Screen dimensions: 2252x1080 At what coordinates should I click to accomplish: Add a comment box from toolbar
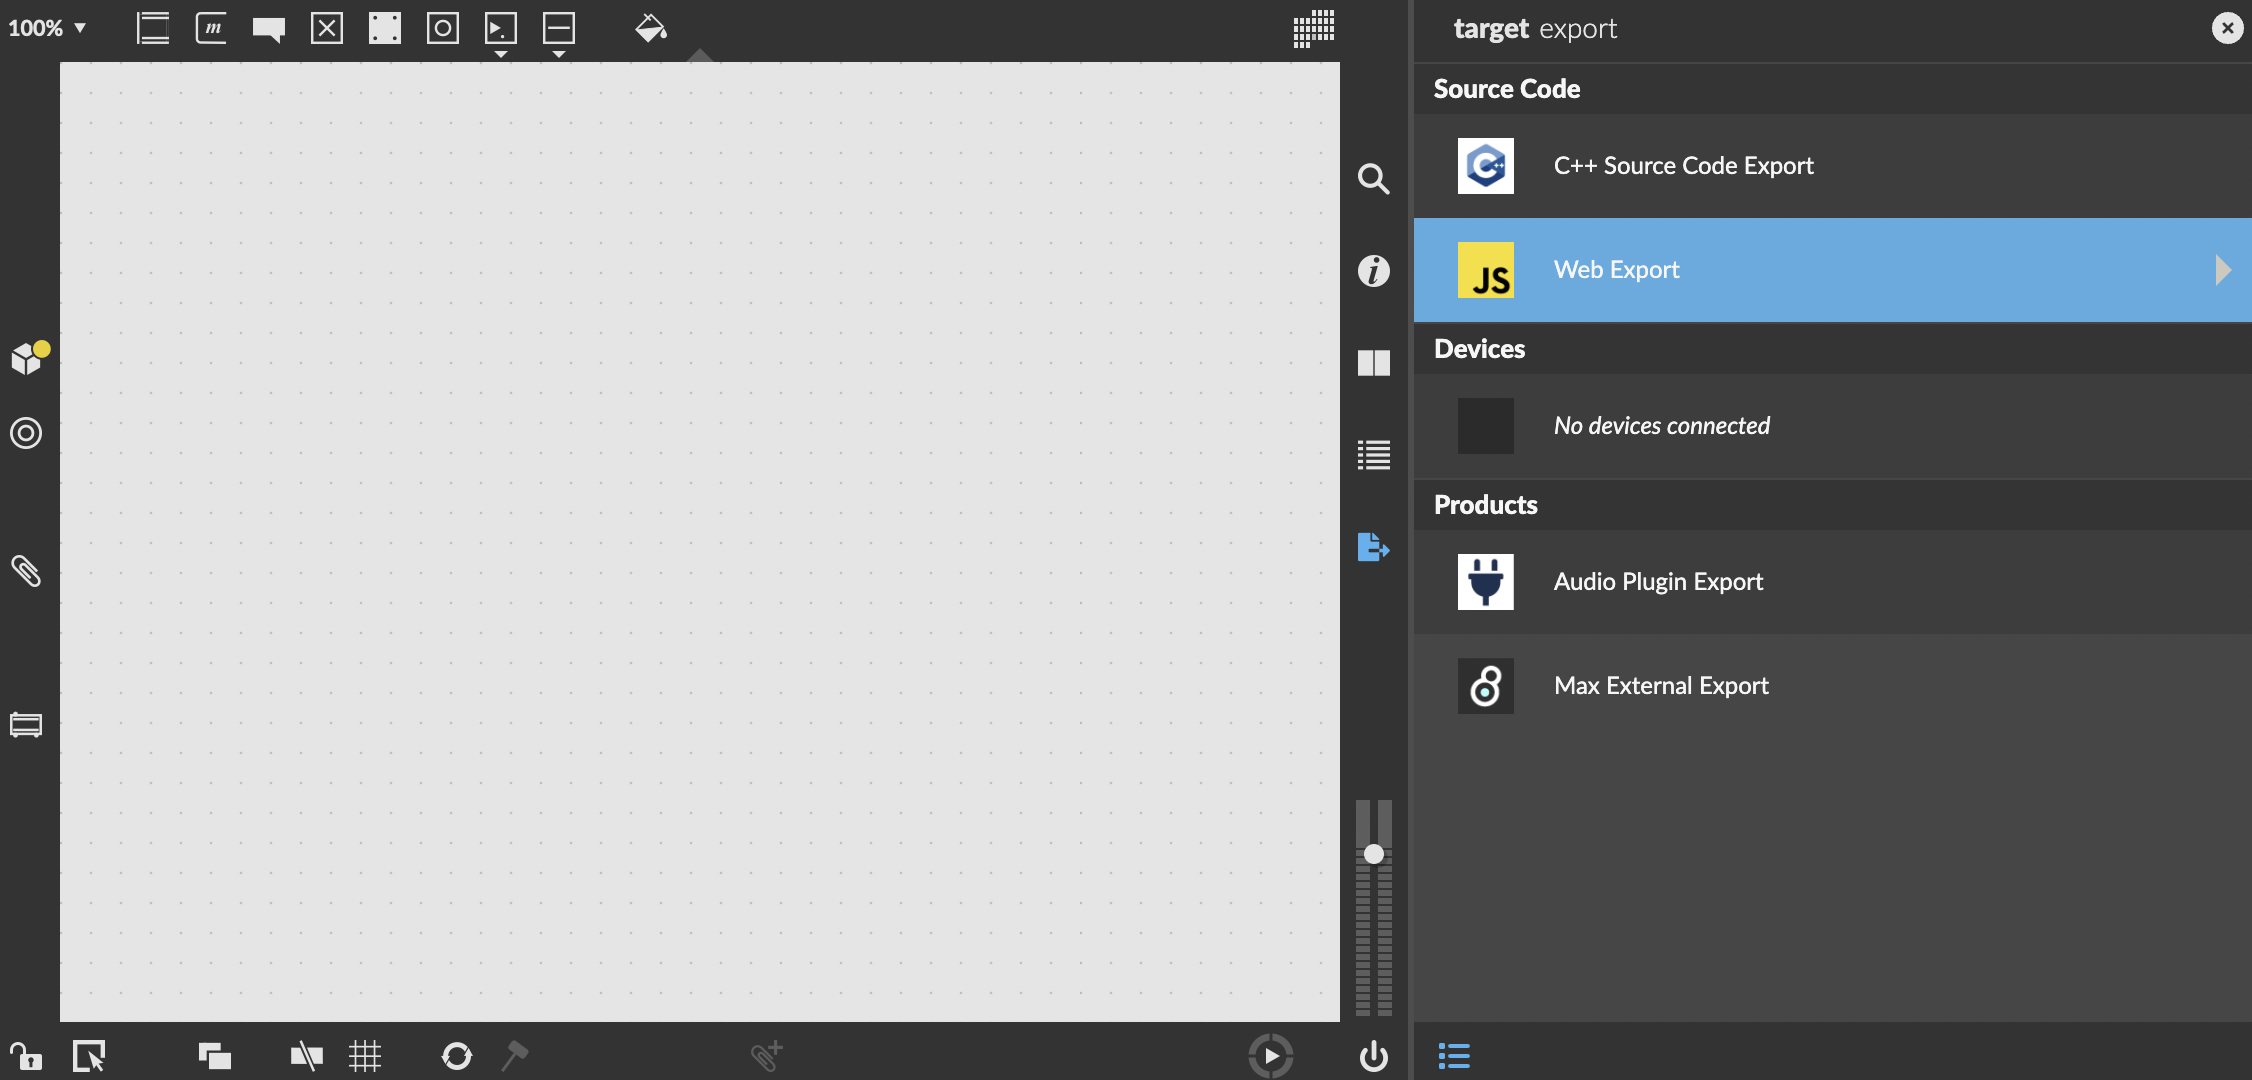268,28
